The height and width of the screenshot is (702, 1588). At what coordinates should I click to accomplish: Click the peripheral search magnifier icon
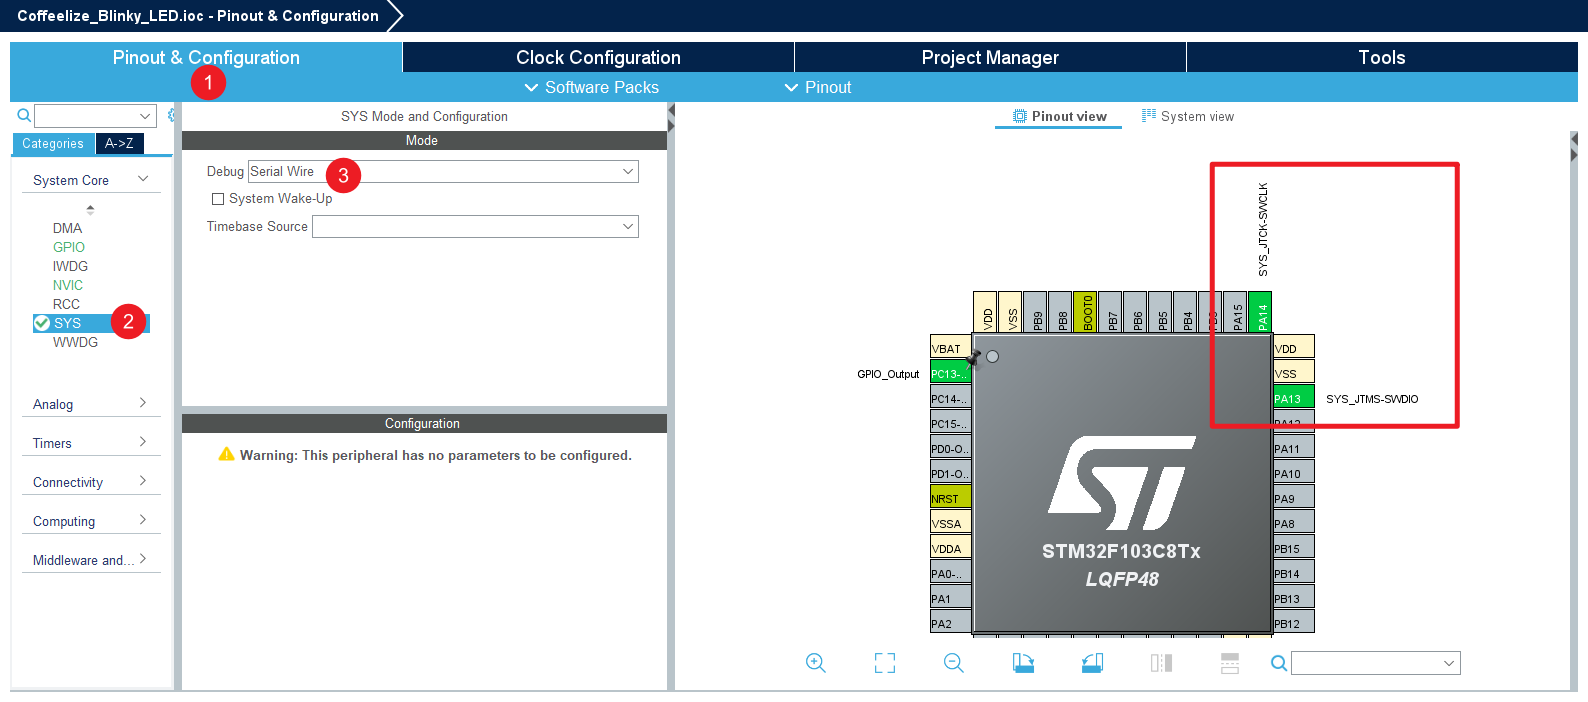(x=24, y=116)
